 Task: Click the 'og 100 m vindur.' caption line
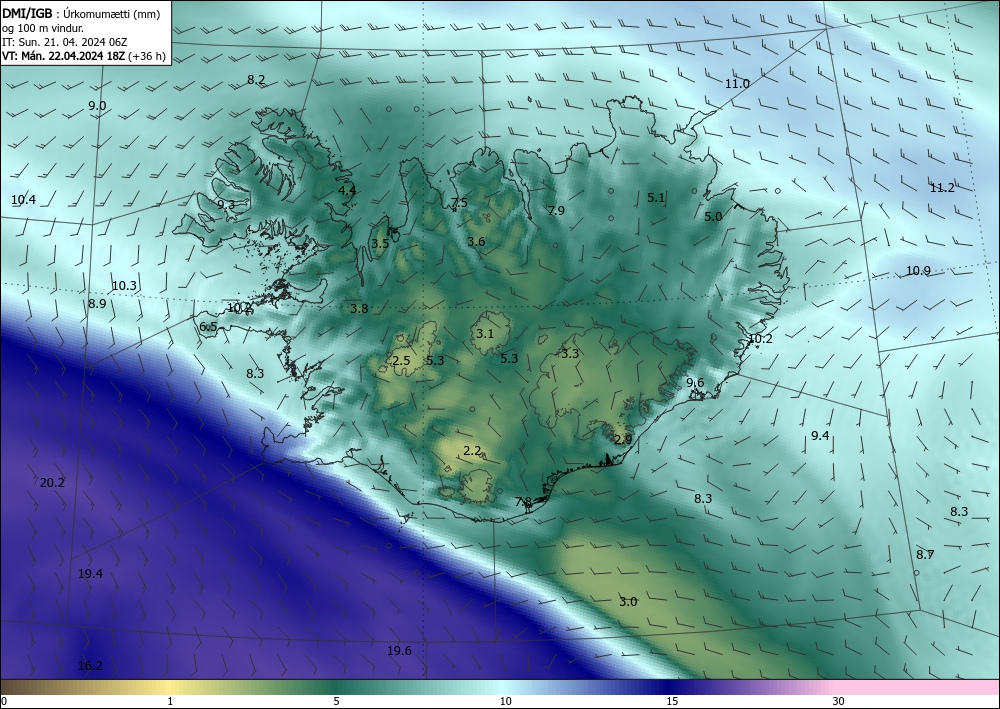[43, 28]
